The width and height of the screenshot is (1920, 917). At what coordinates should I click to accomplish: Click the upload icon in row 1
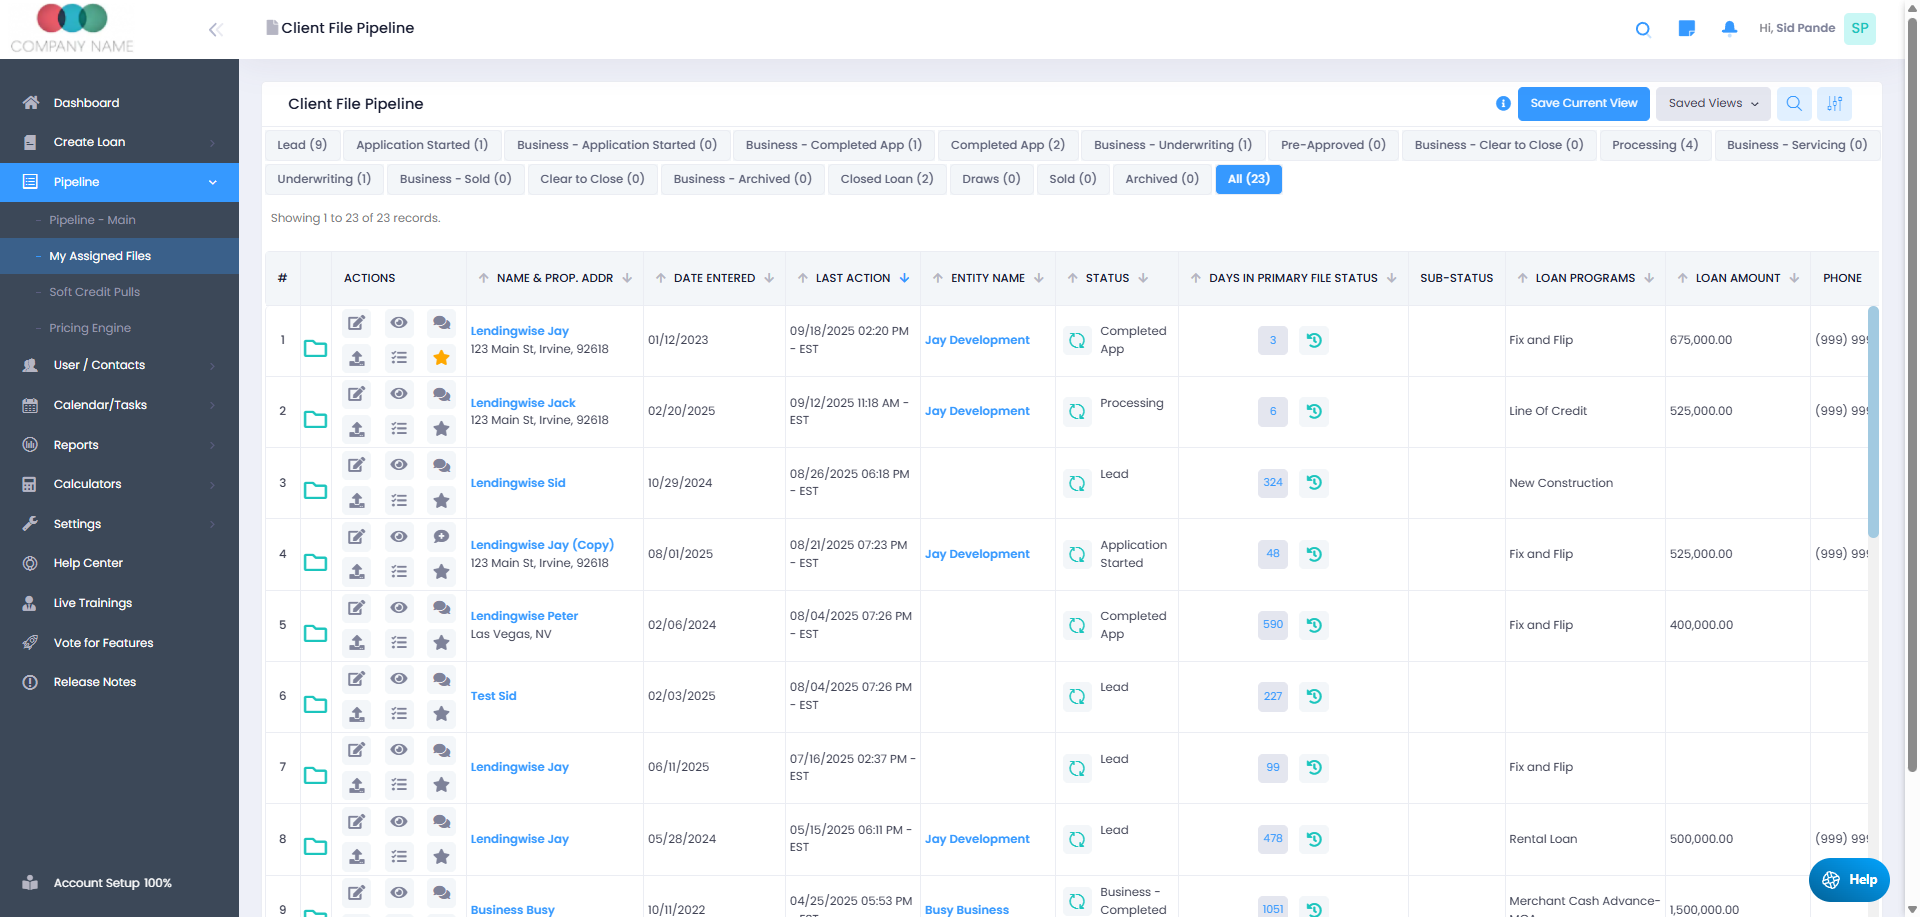pos(356,358)
